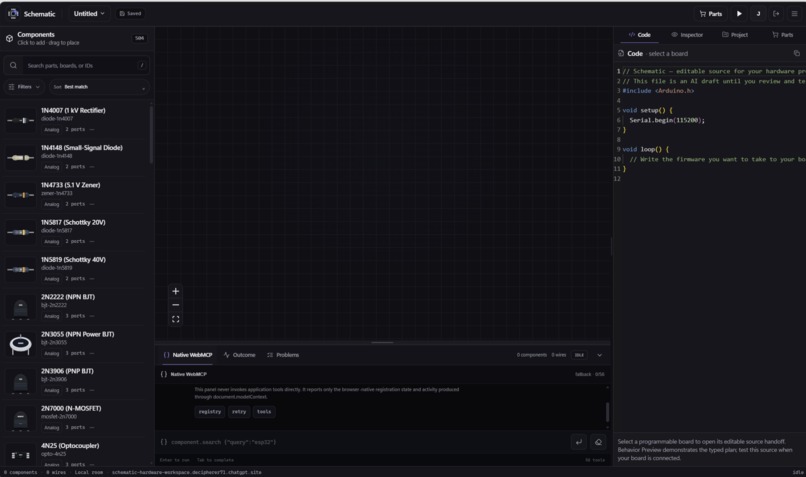806x477 pixels.
Task: Add the 1N5817 (Schottky 20V) component
Action: tap(77, 232)
